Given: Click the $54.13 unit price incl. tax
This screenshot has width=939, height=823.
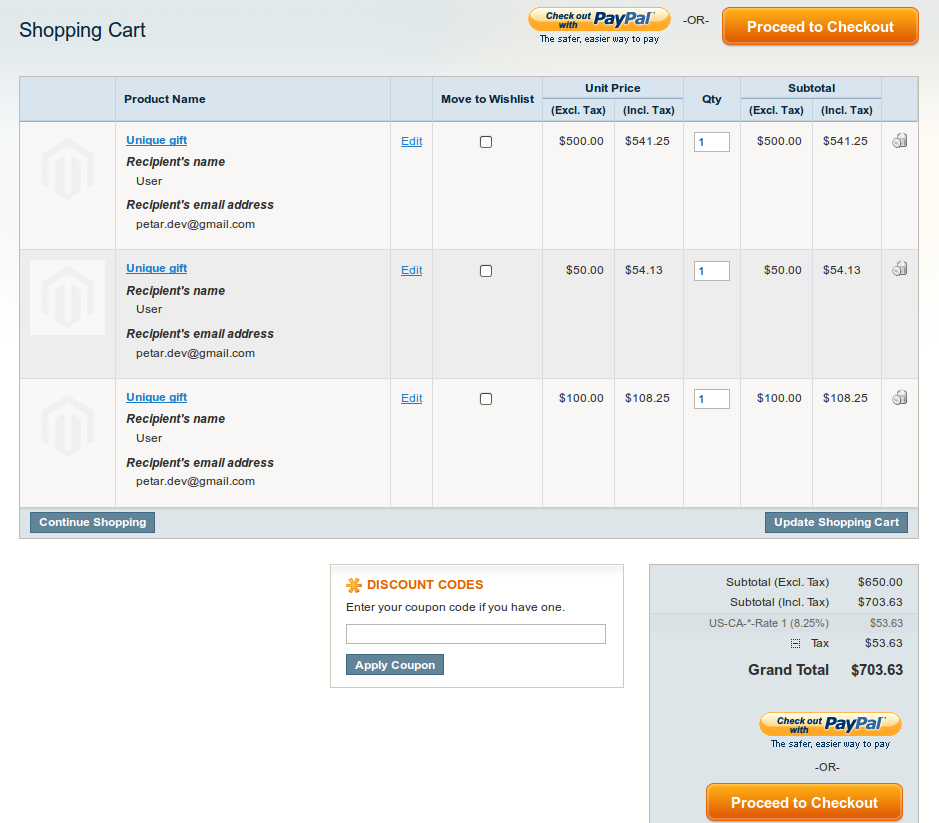Looking at the screenshot, I should [644, 270].
